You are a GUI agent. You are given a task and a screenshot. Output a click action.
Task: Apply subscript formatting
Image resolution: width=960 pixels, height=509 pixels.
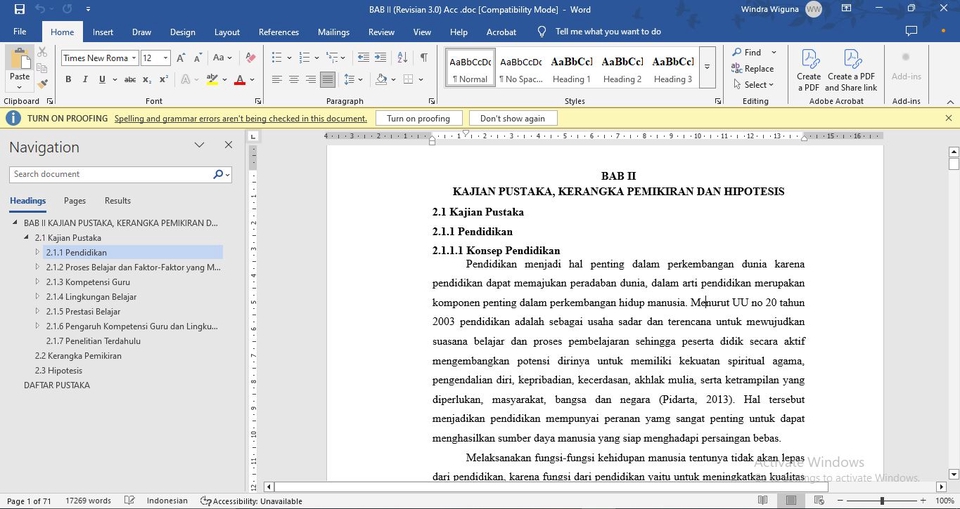(147, 80)
